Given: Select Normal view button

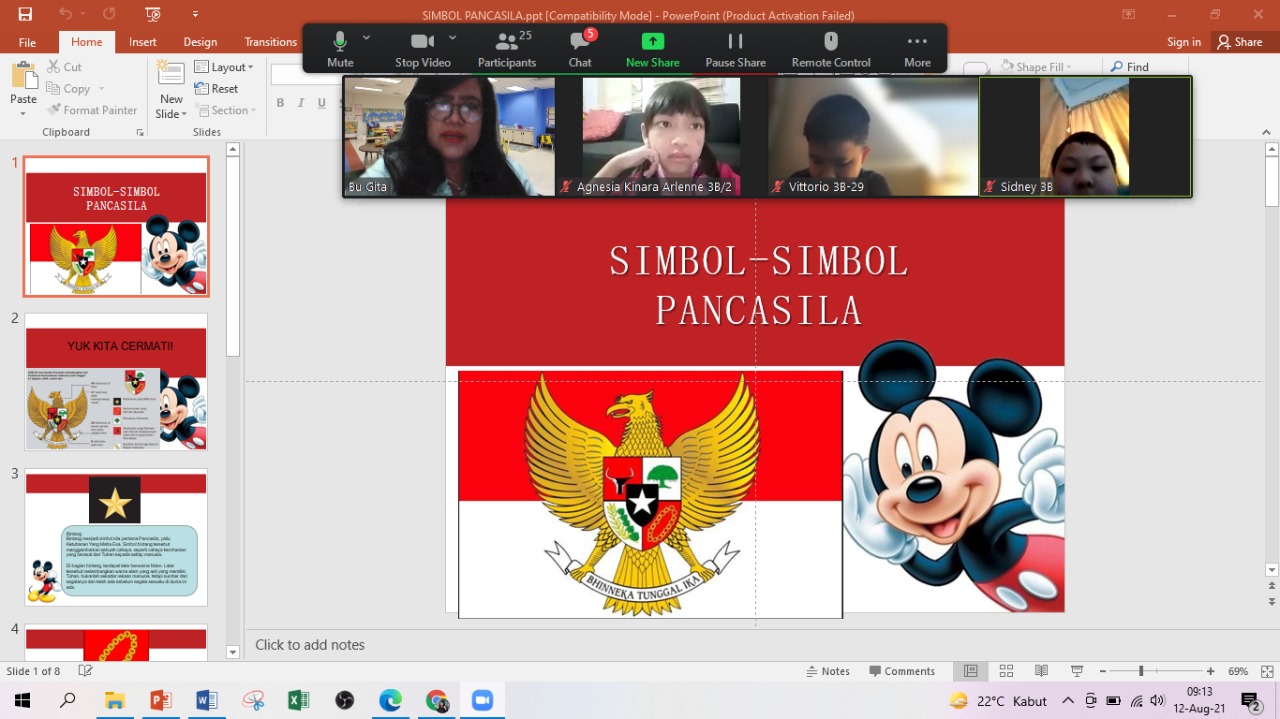Looking at the screenshot, I should [970, 671].
